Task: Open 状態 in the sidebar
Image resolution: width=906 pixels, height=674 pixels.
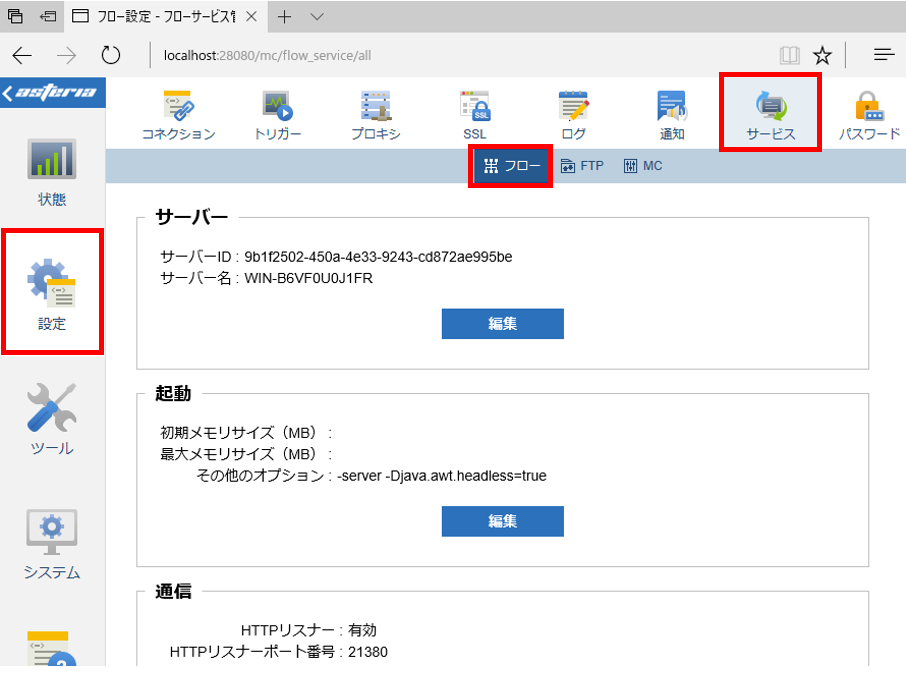Action: [52, 172]
